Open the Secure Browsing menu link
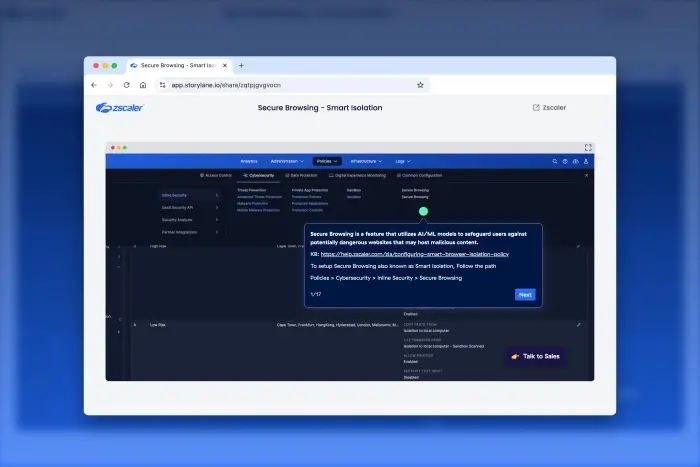The height and width of the screenshot is (467, 700). point(415,197)
